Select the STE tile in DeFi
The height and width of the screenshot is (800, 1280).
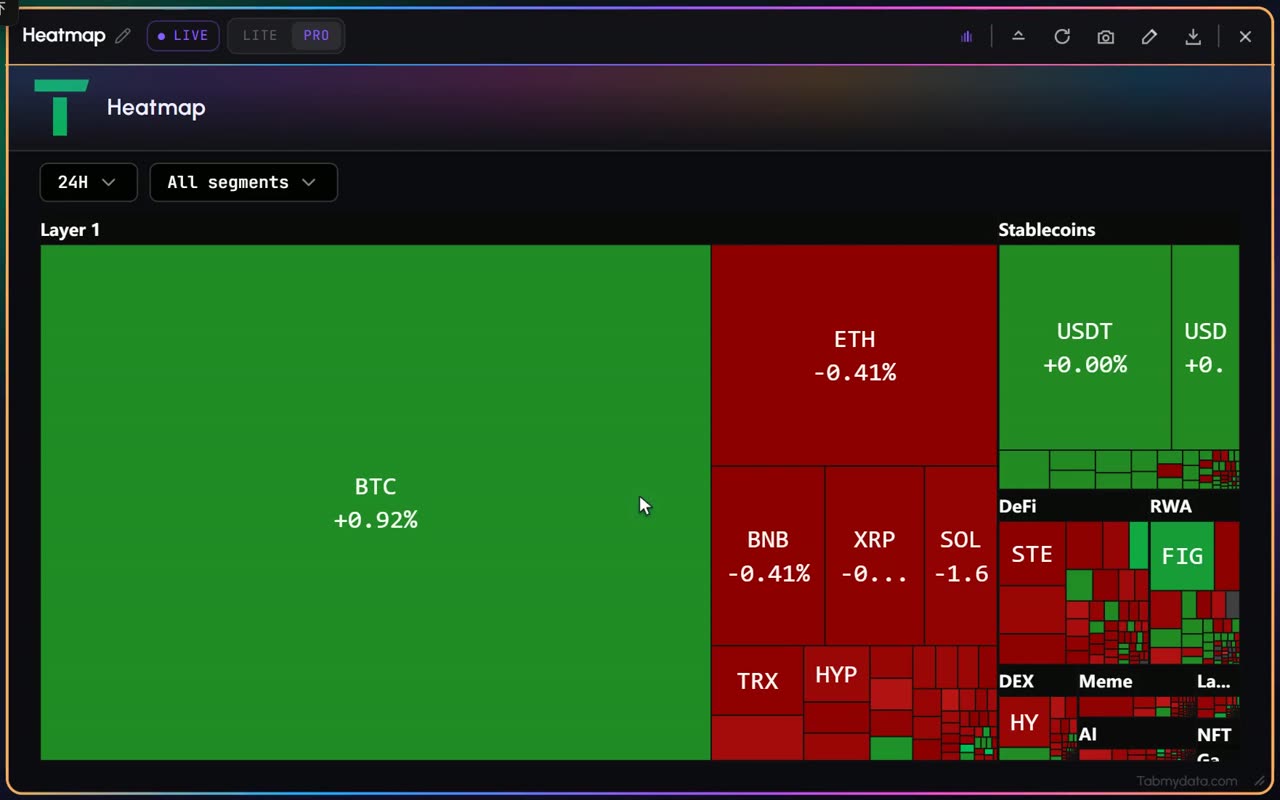[x=1032, y=554]
